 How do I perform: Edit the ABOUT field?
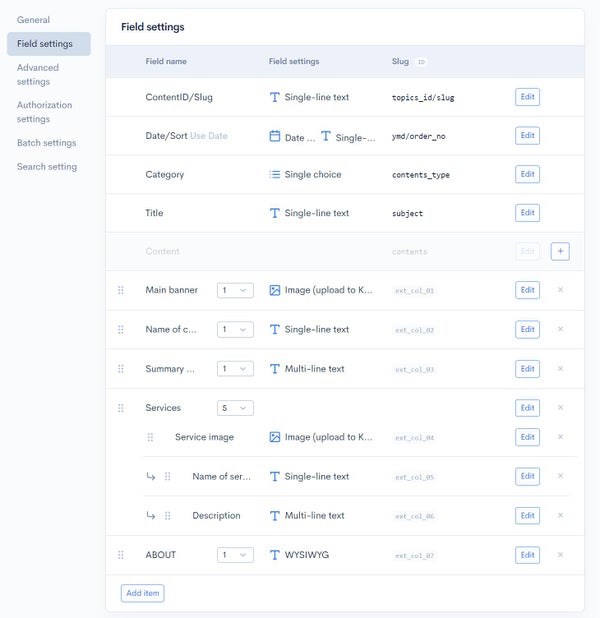[x=527, y=555]
